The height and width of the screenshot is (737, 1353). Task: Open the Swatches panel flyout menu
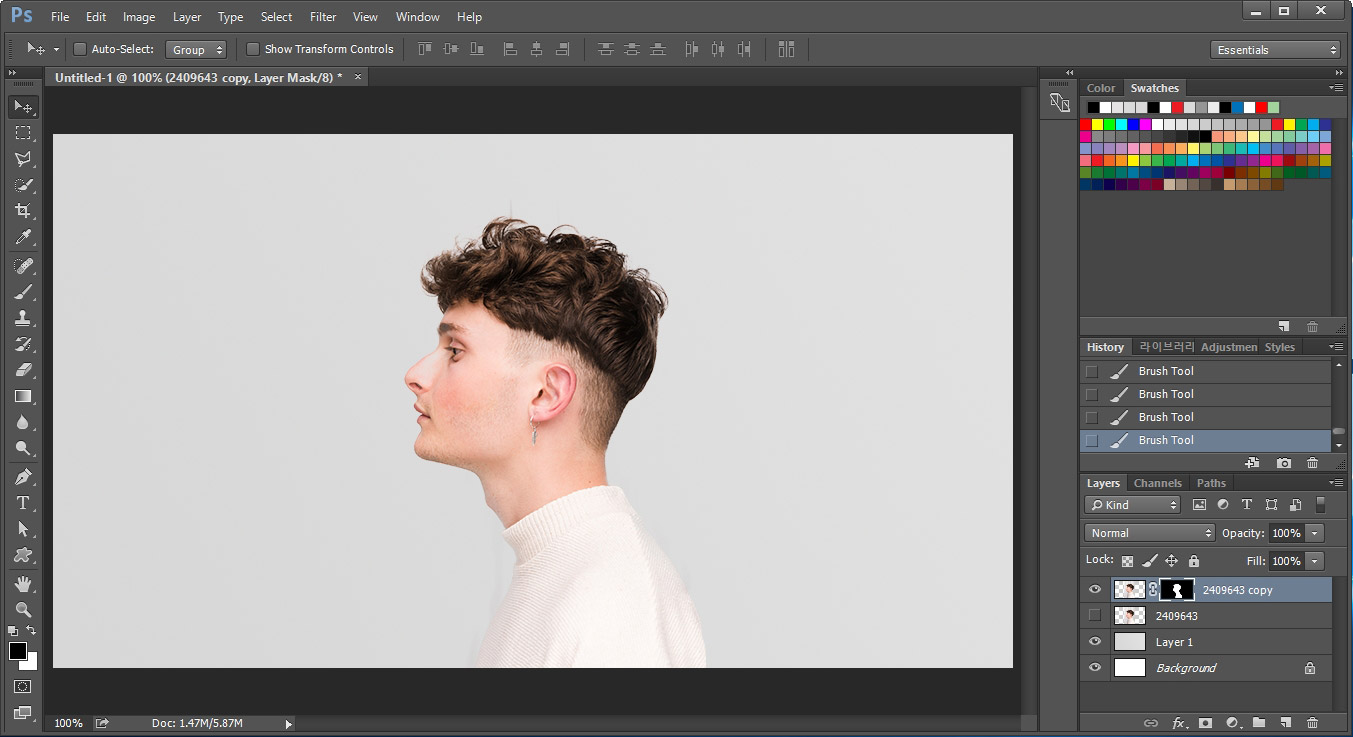[x=1336, y=88]
